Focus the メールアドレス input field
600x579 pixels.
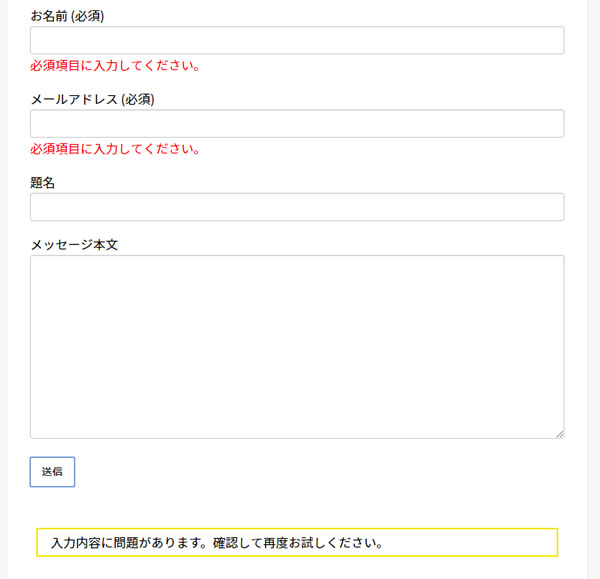(297, 124)
